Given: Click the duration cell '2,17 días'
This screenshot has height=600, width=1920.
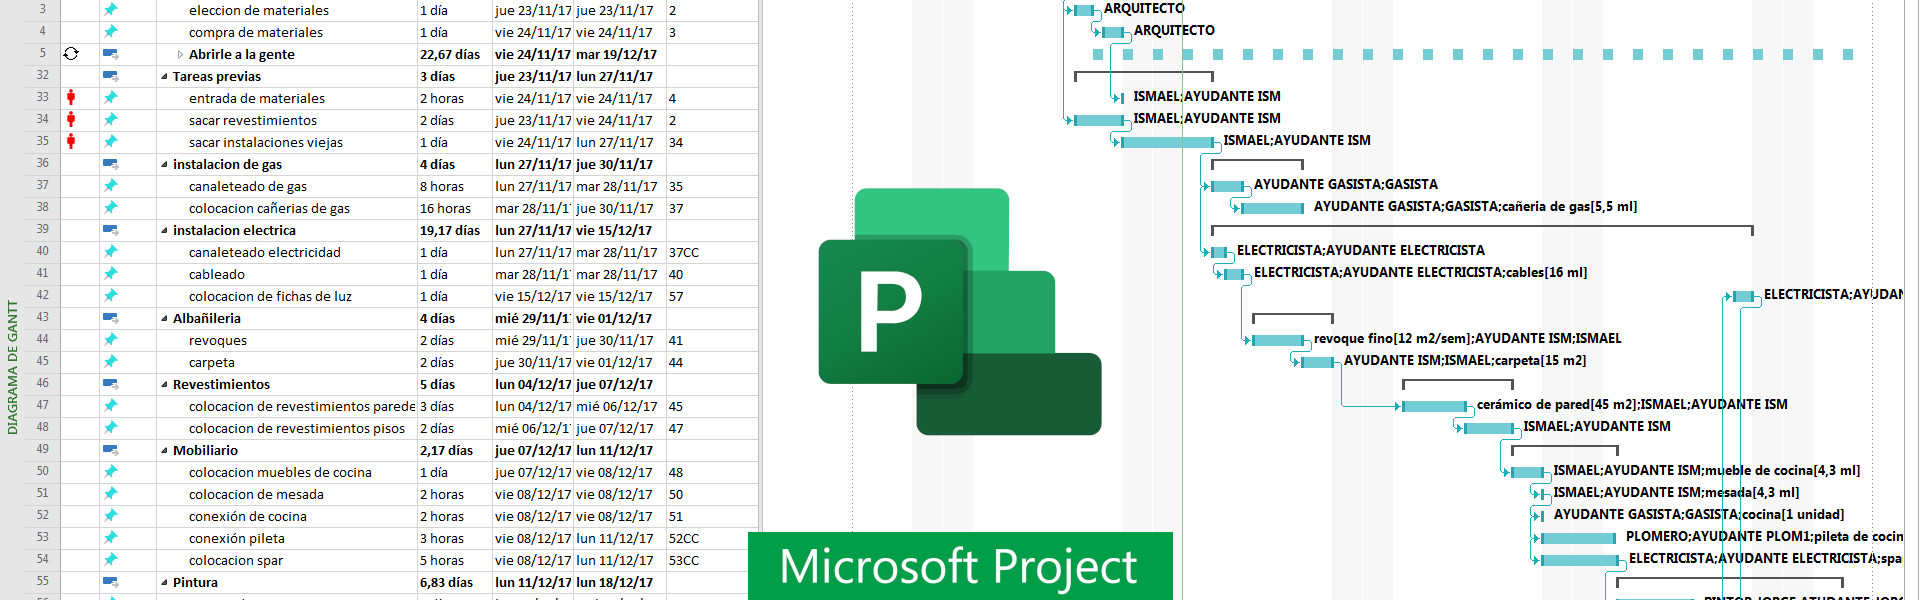Looking at the screenshot, I should (446, 450).
